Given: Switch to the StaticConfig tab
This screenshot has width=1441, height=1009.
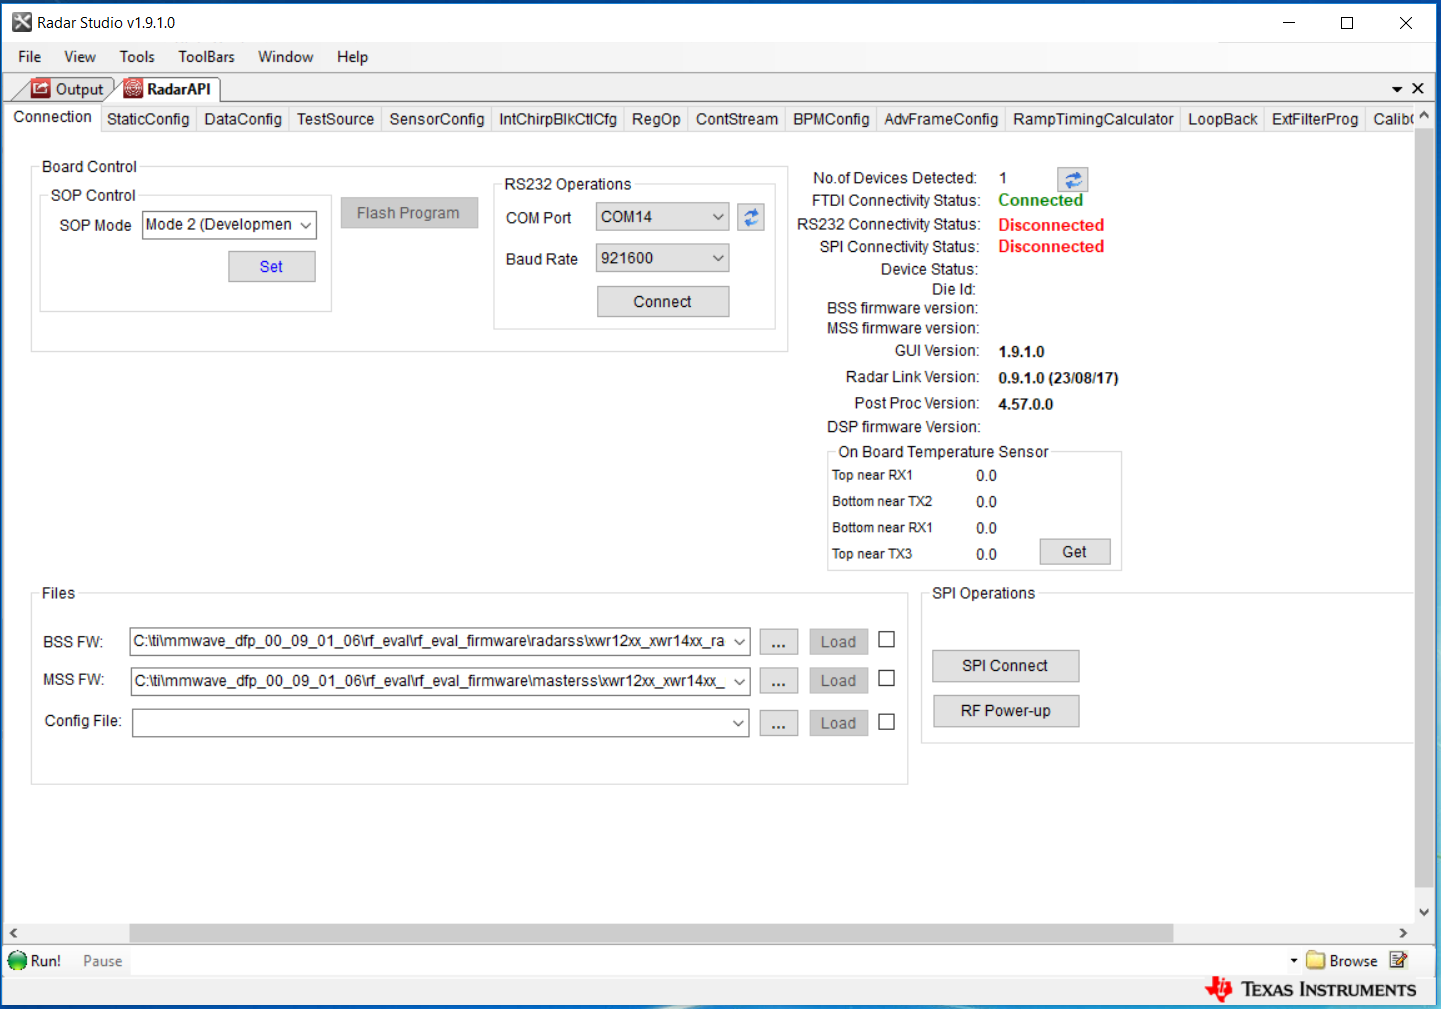Looking at the screenshot, I should [x=148, y=119].
